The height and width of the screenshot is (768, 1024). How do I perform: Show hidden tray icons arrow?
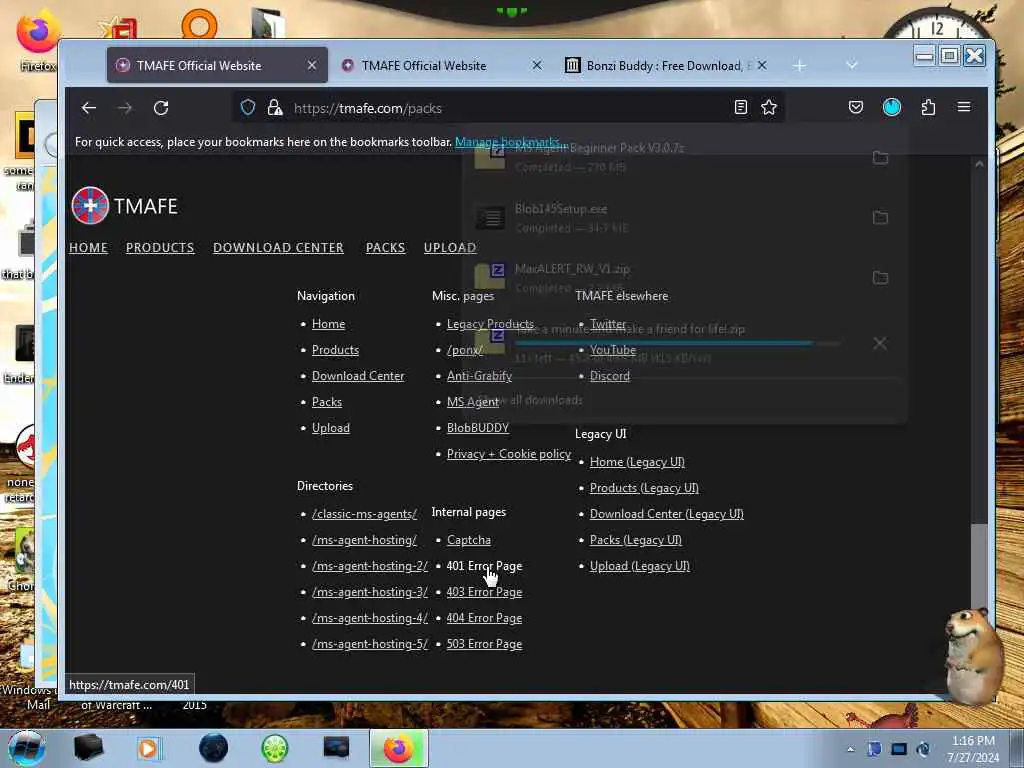point(850,749)
